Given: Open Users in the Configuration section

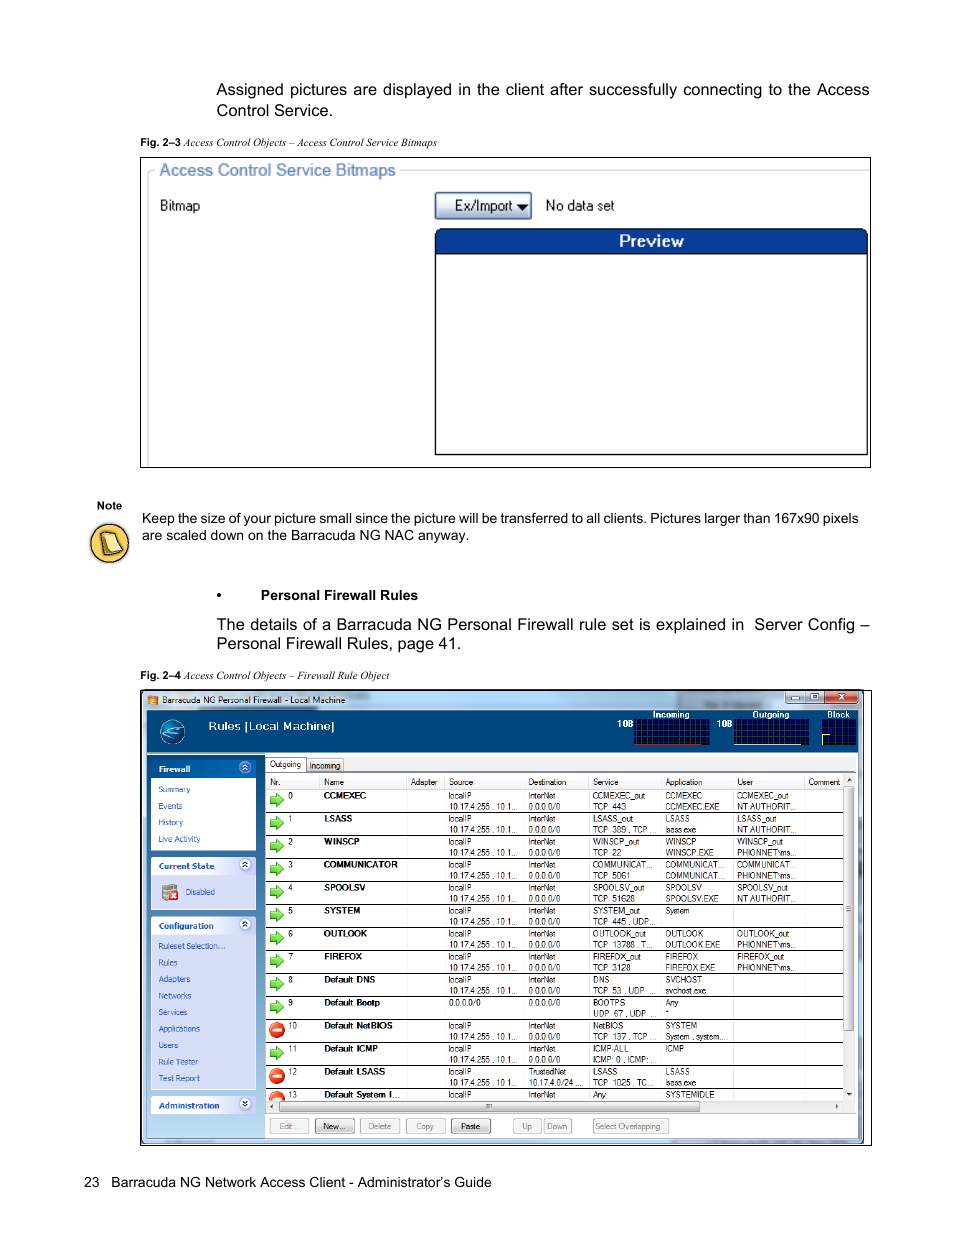Looking at the screenshot, I should (168, 1045).
